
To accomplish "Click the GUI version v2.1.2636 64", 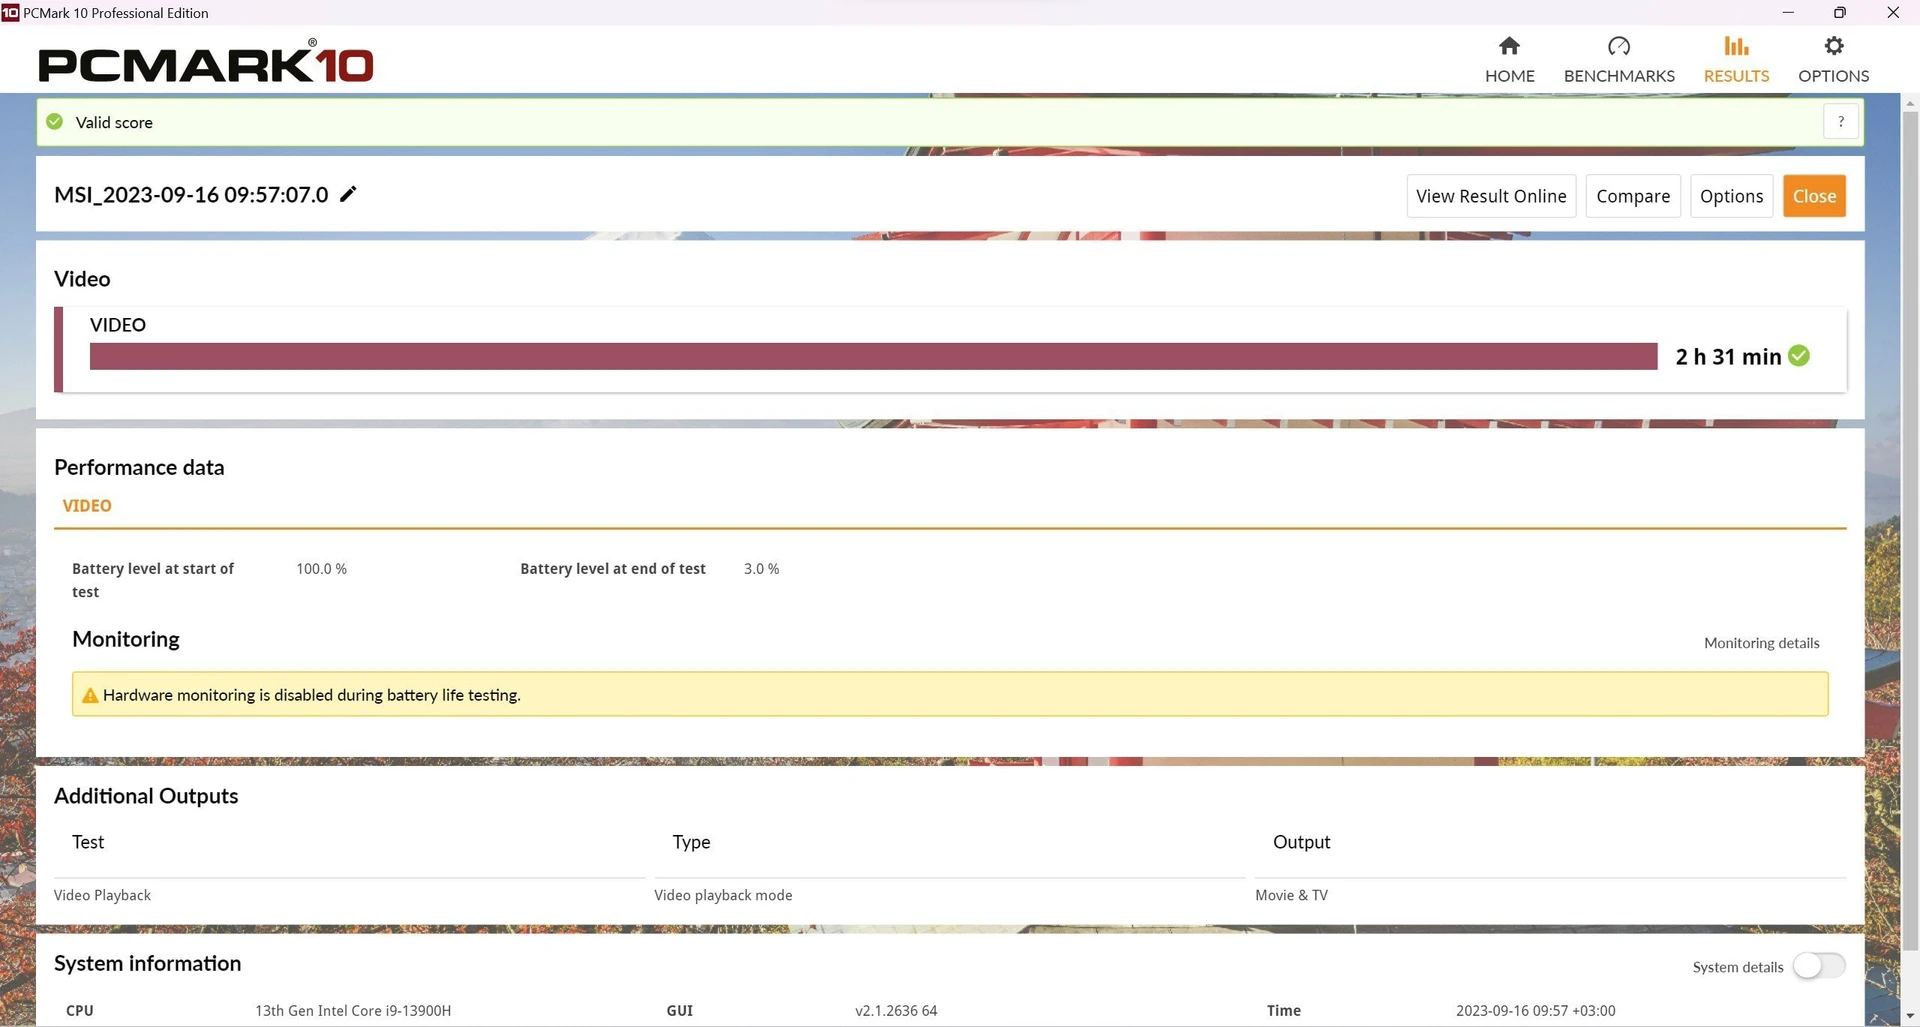I will (x=896, y=1011).
